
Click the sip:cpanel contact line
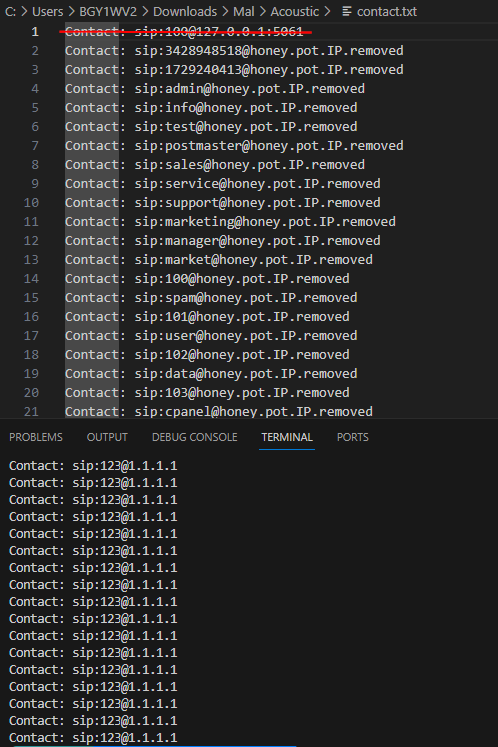tap(219, 412)
